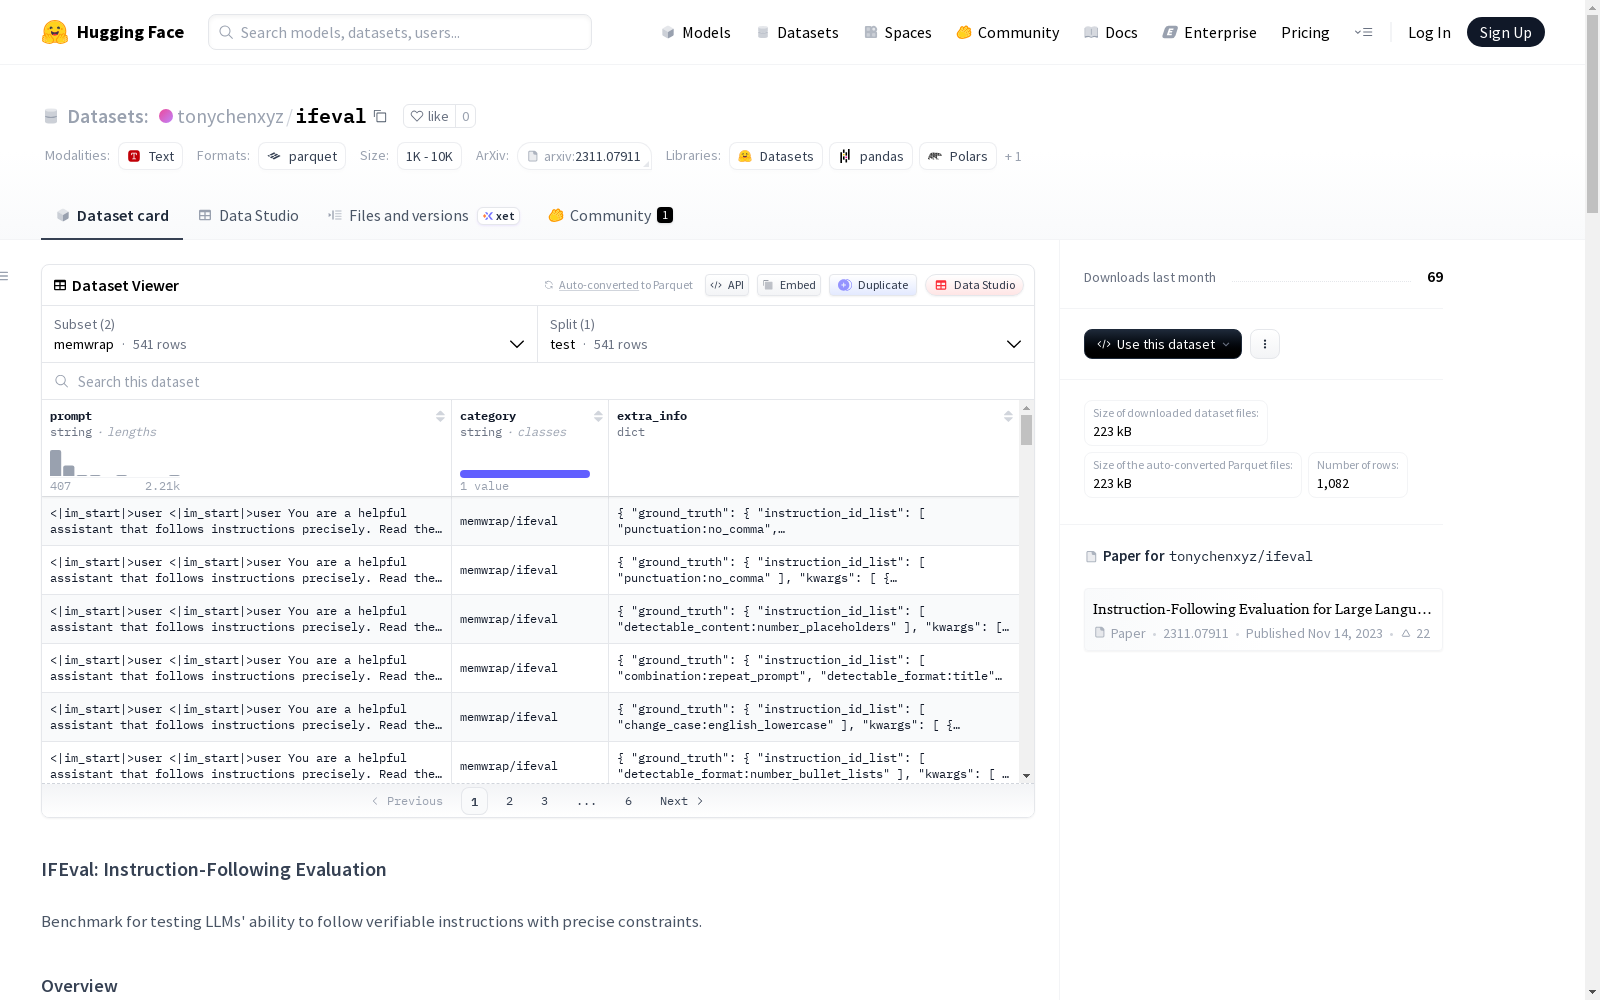
Task: Sort the category column
Action: click(x=598, y=416)
